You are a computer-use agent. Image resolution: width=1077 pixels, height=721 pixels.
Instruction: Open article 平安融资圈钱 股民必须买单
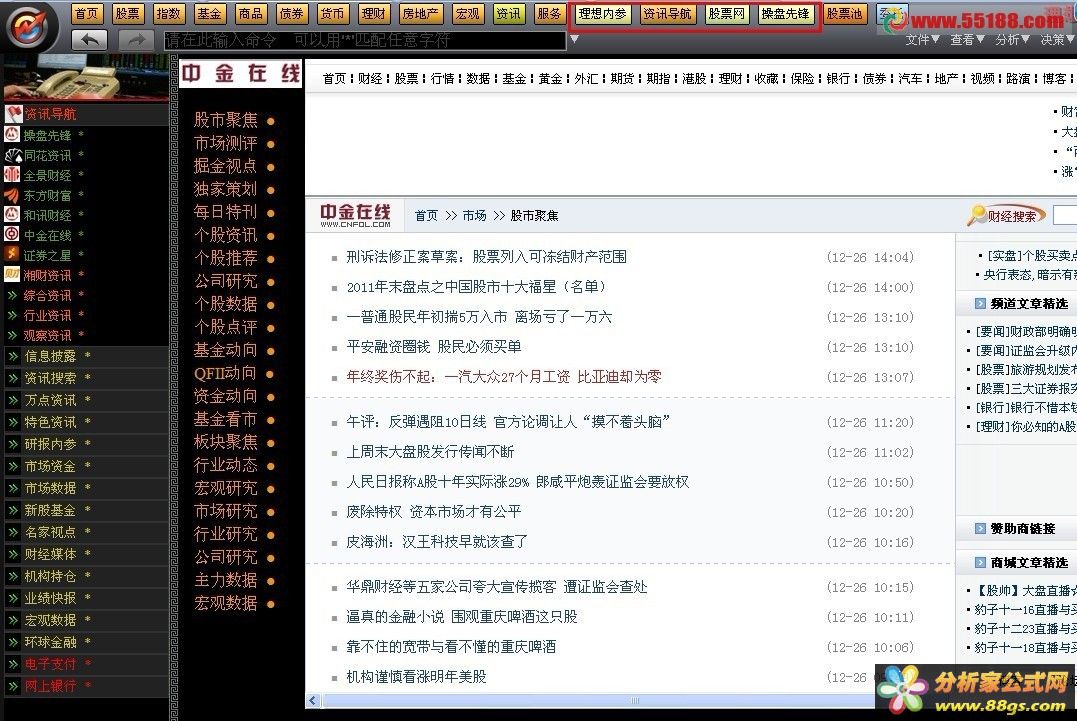click(433, 347)
